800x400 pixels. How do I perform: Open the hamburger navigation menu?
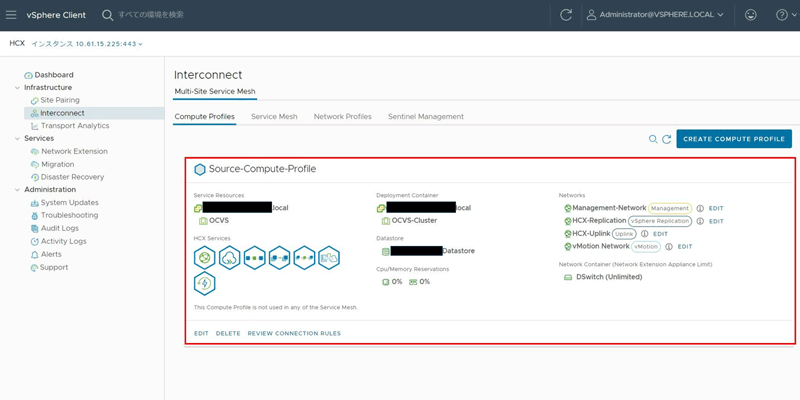point(11,15)
